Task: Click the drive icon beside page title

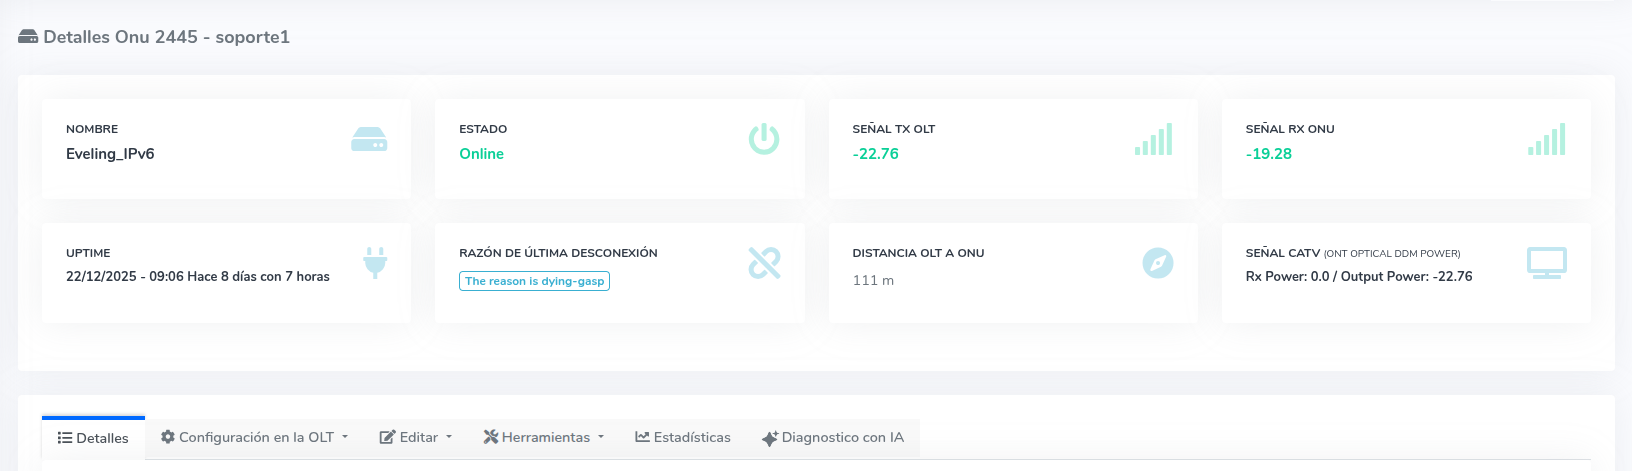Action: click(x=28, y=37)
